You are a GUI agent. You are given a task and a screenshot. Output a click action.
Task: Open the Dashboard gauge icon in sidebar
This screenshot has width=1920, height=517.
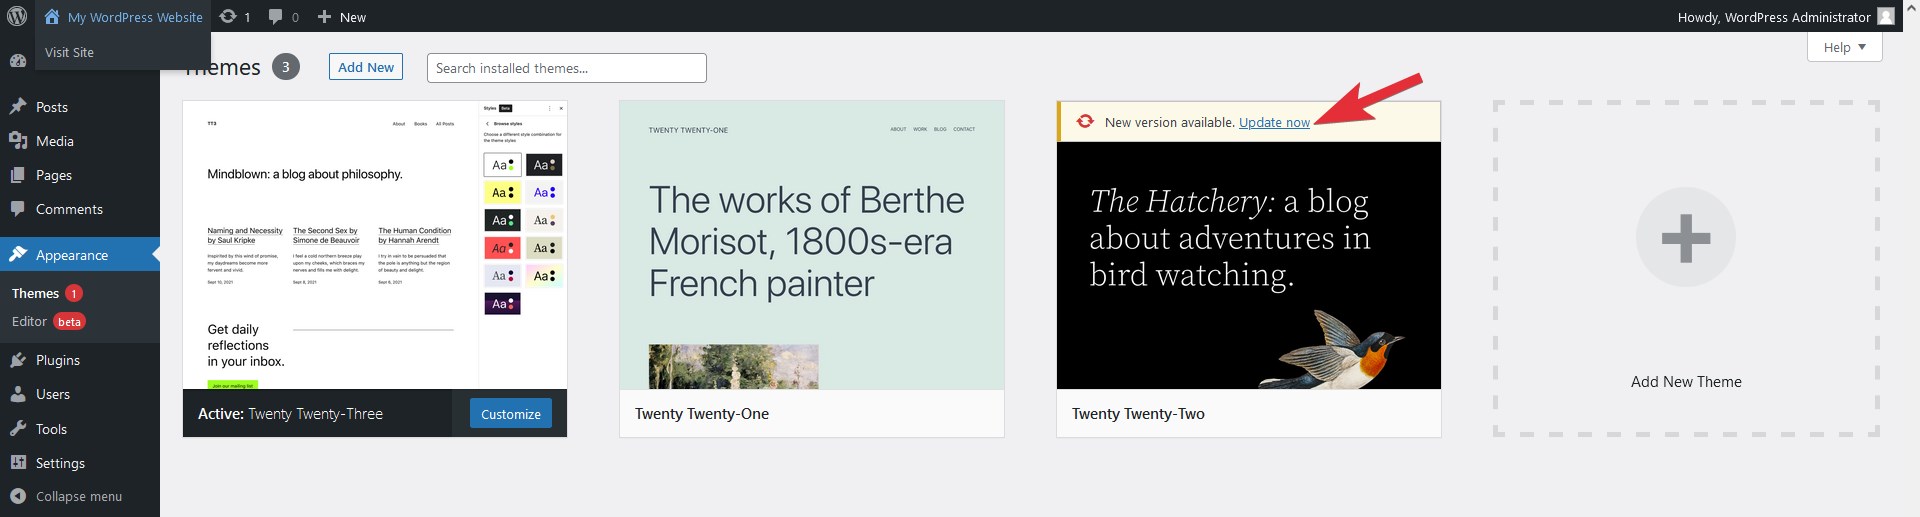click(18, 61)
